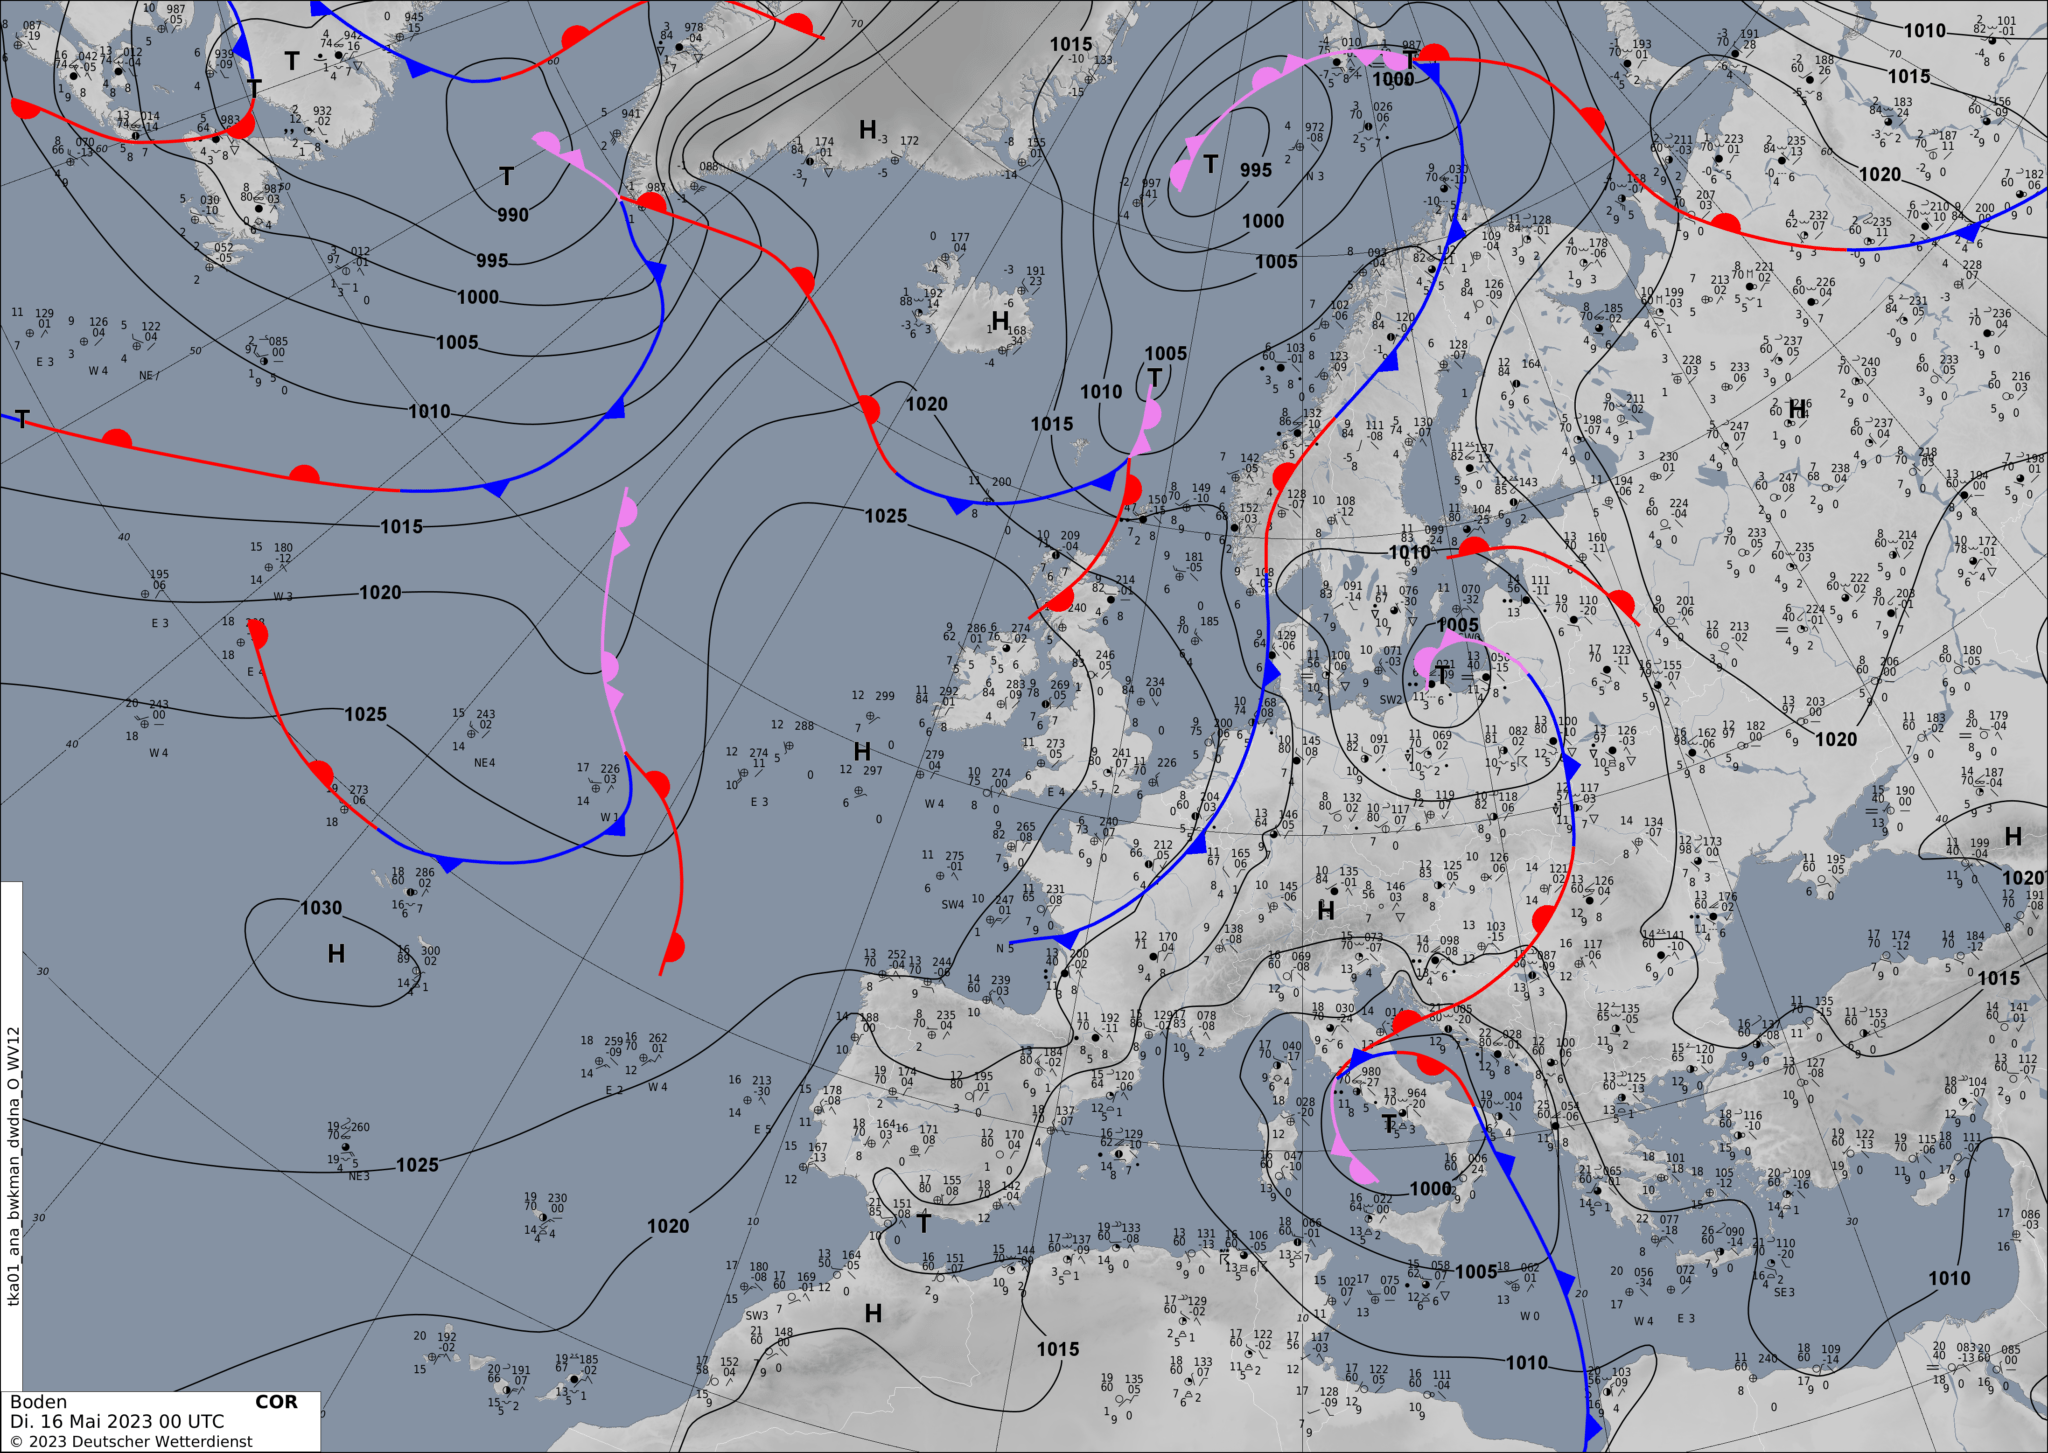Select the "W 3" ship wind report
2048x1453 pixels.
click(283, 597)
